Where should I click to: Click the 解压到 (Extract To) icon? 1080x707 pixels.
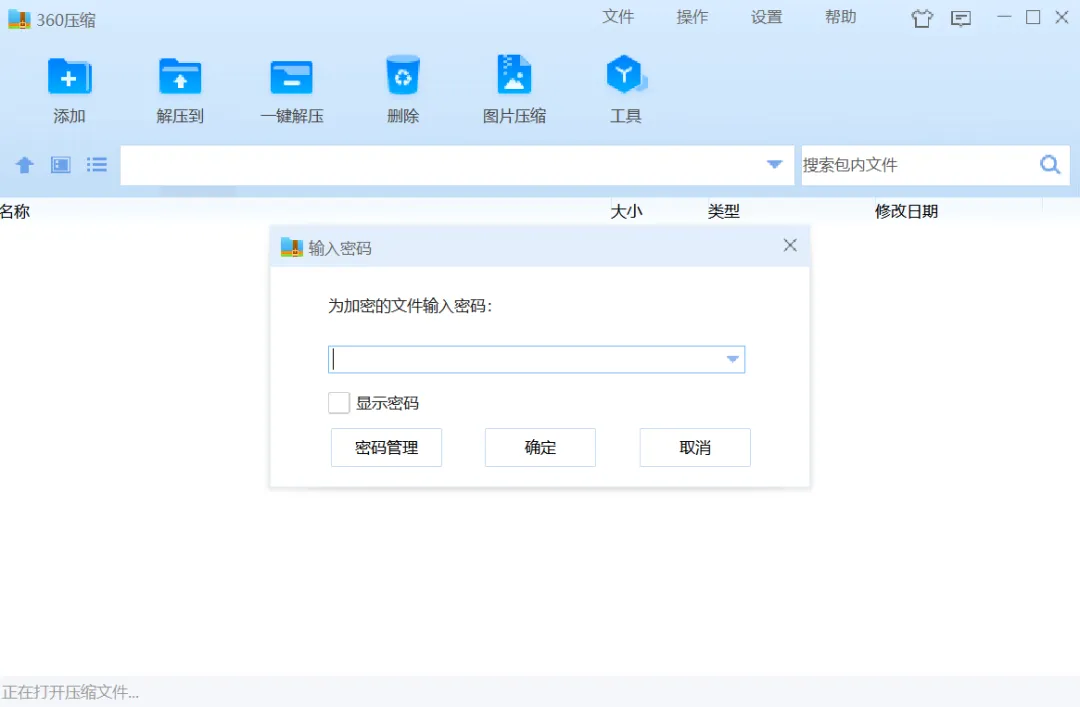(x=180, y=88)
